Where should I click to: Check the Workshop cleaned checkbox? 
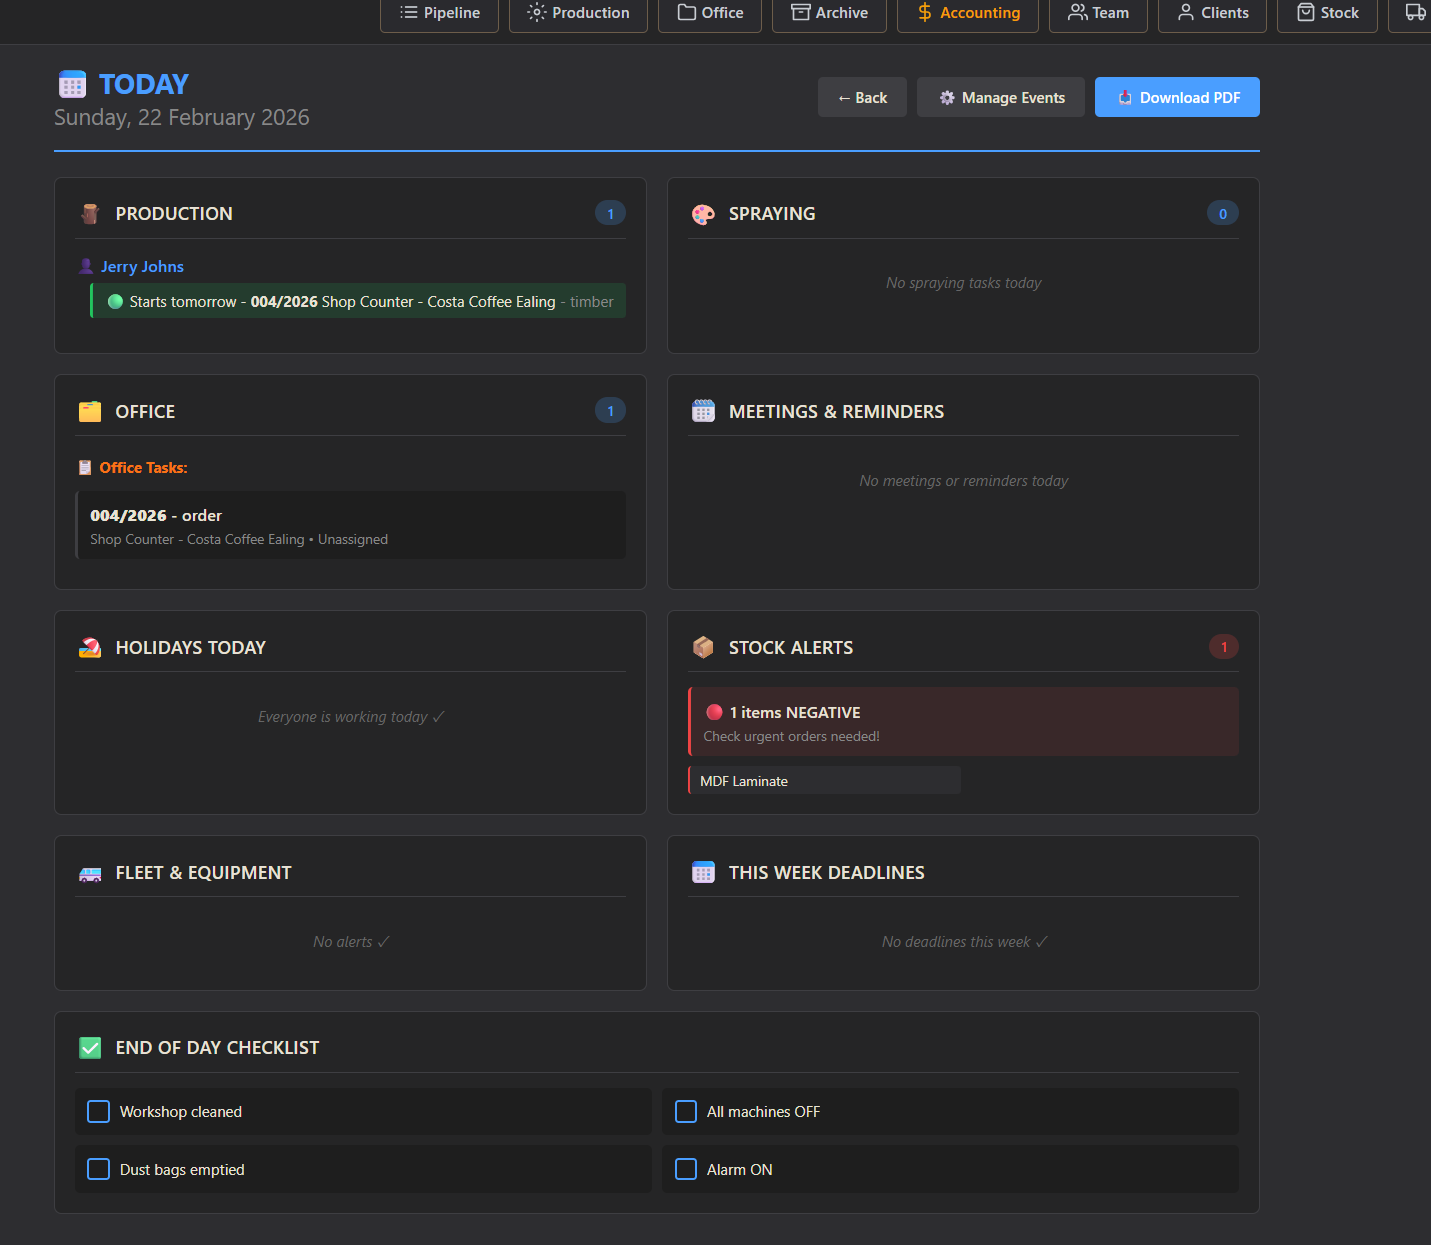tap(99, 1112)
